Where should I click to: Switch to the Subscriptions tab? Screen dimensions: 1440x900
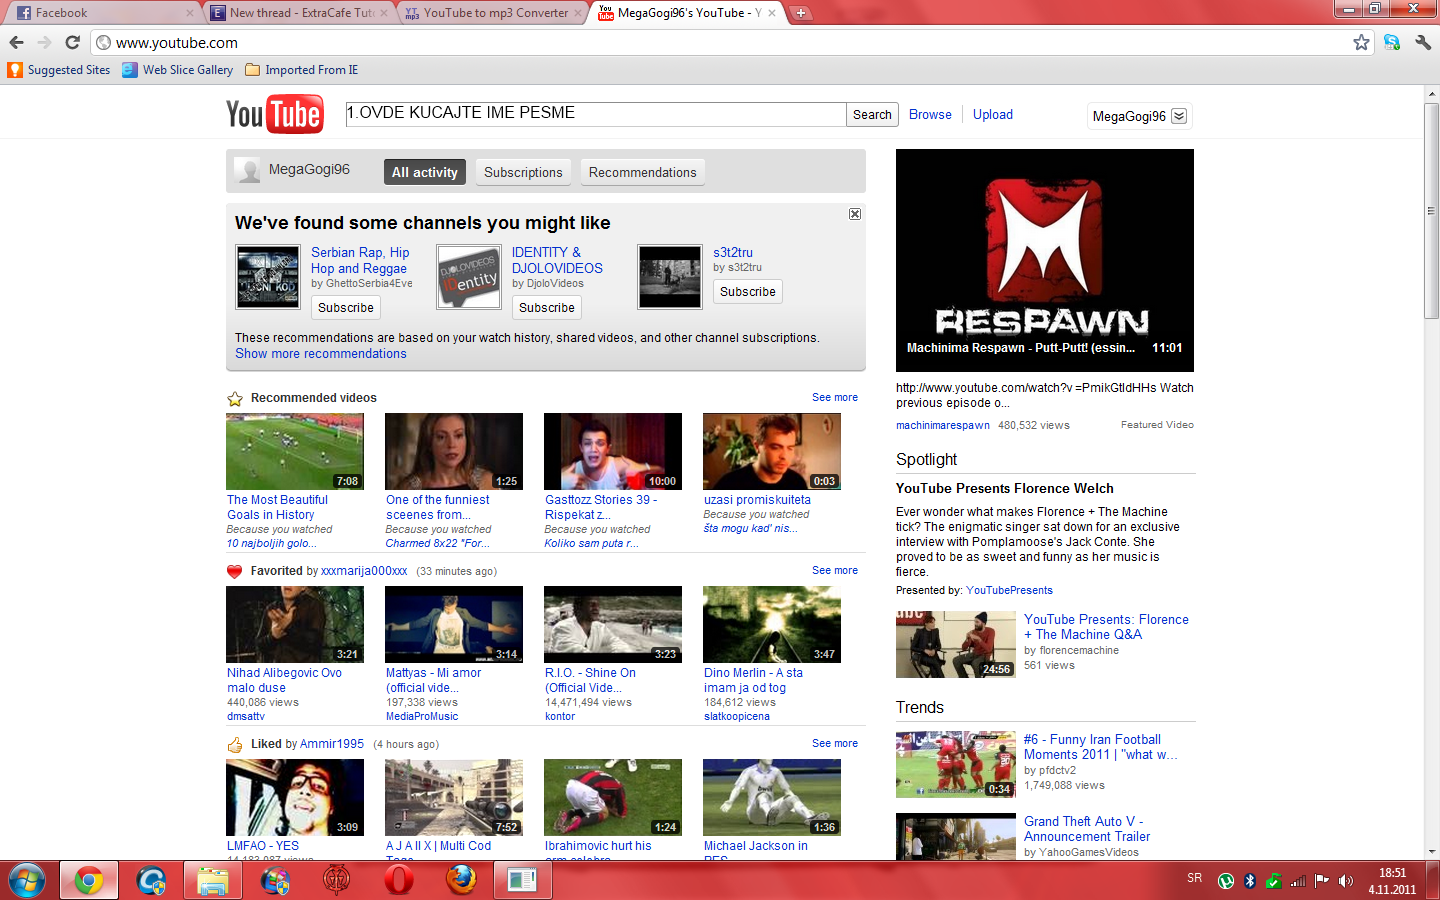pos(523,172)
